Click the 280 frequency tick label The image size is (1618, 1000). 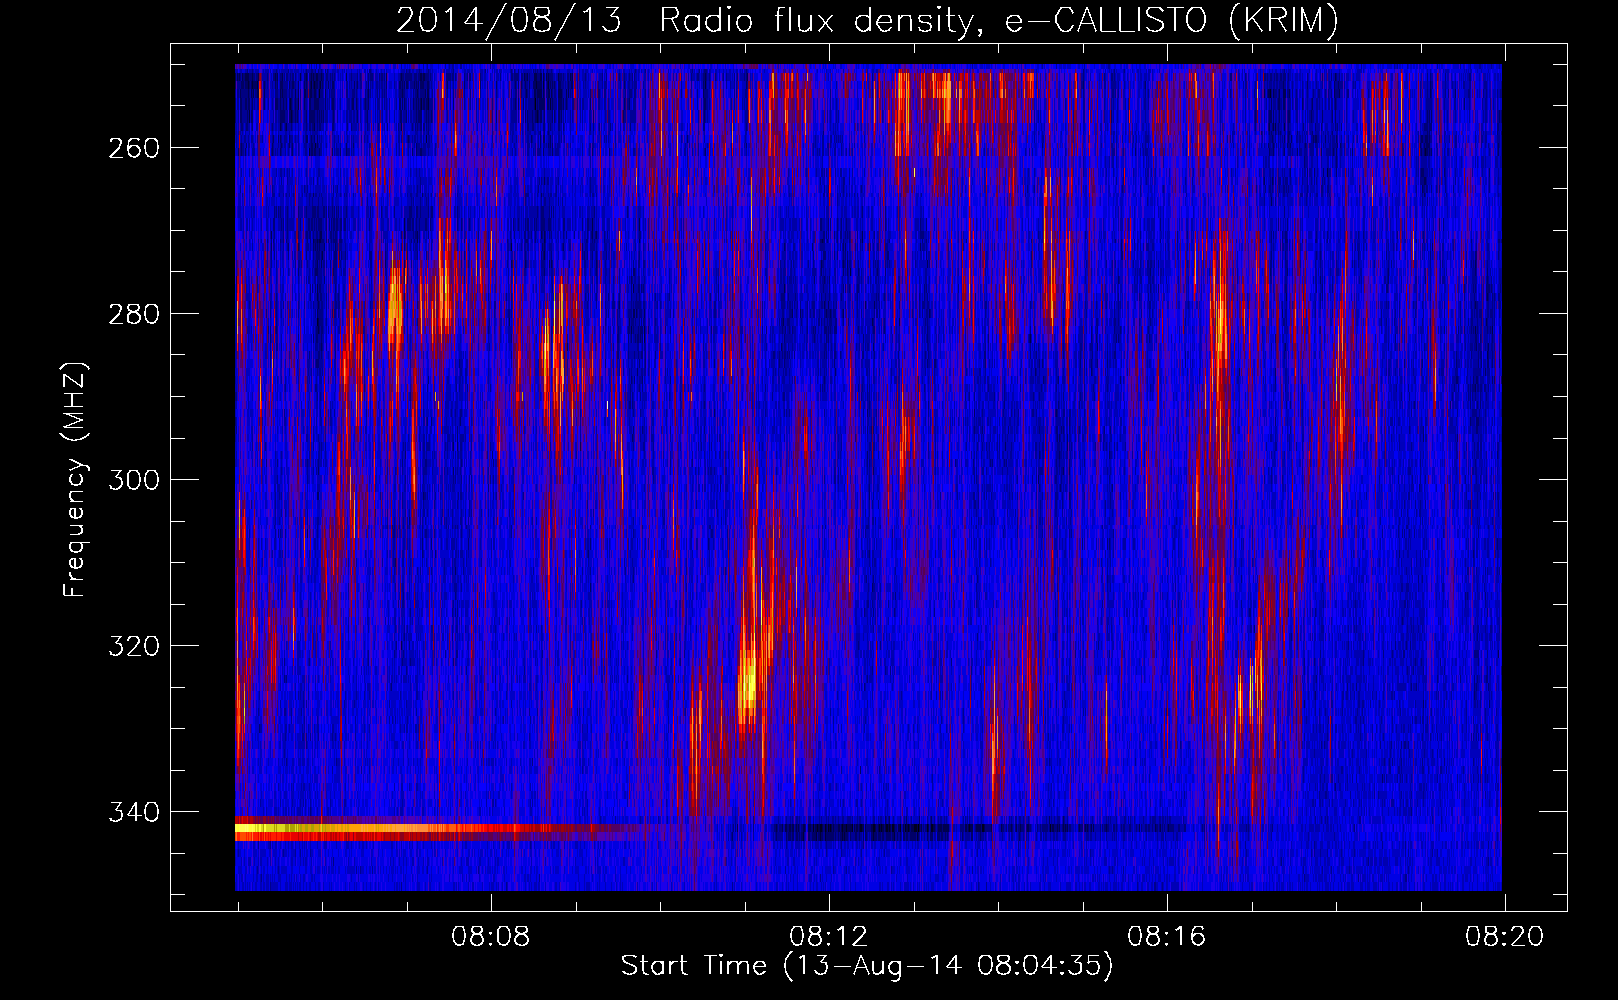pyautogui.click(x=133, y=314)
